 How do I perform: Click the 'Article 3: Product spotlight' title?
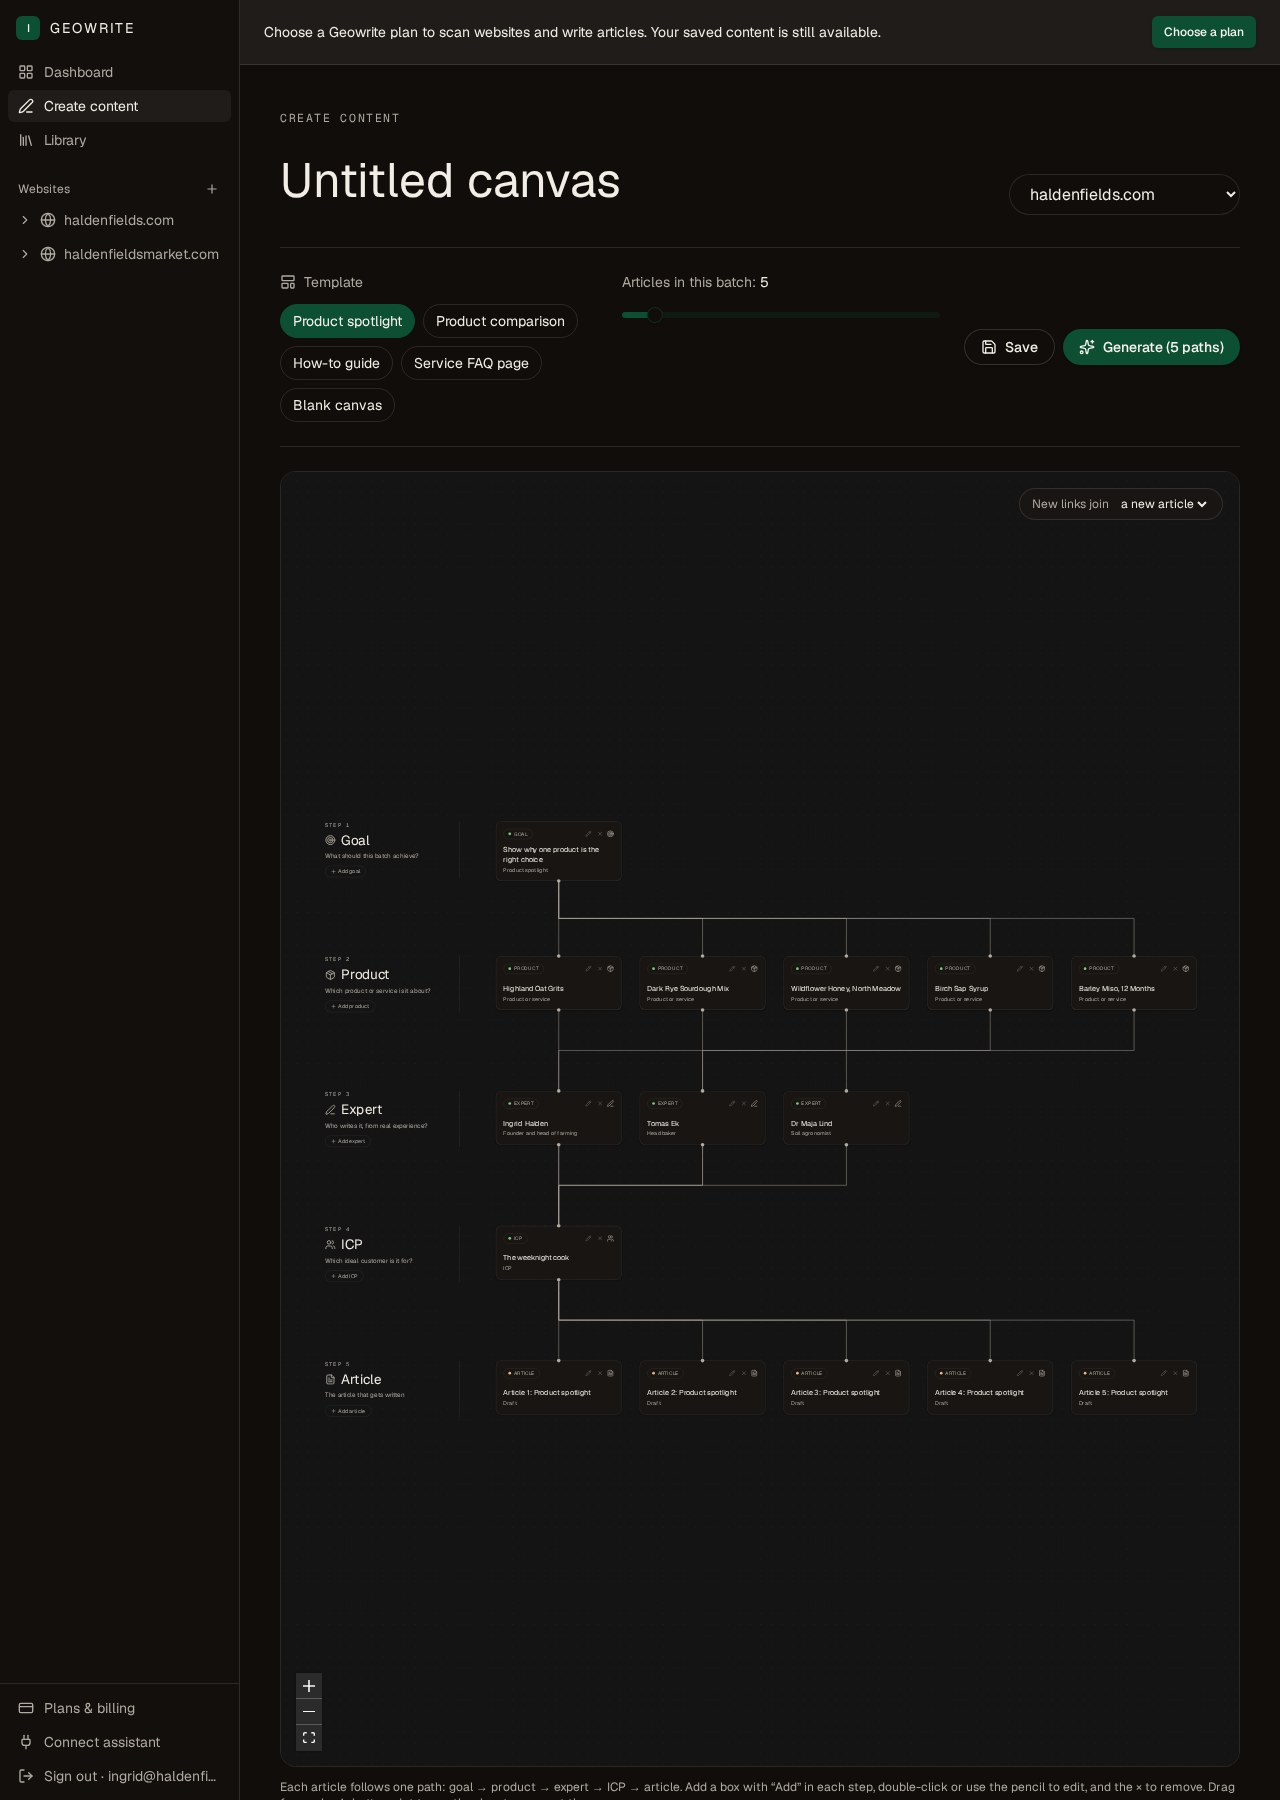[835, 1392]
